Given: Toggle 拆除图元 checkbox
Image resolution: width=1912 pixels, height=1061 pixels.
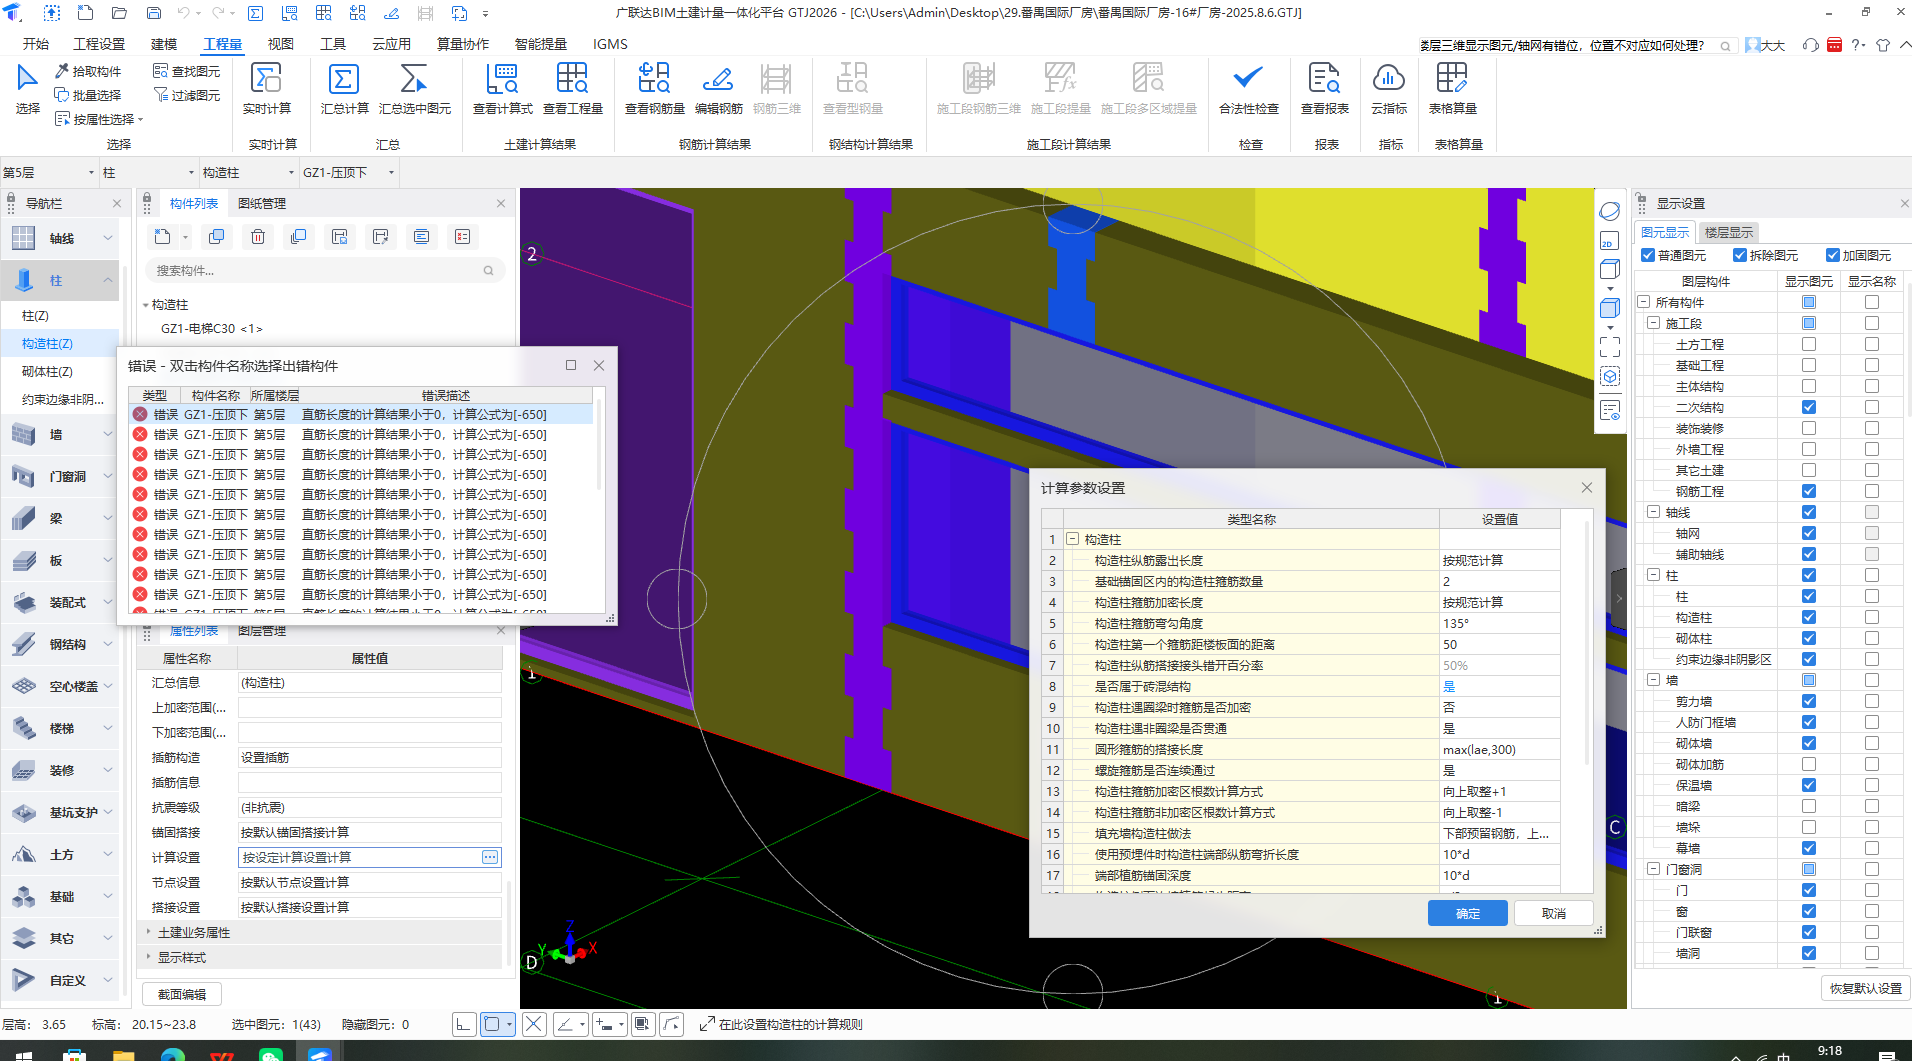Looking at the screenshot, I should pos(1740,256).
